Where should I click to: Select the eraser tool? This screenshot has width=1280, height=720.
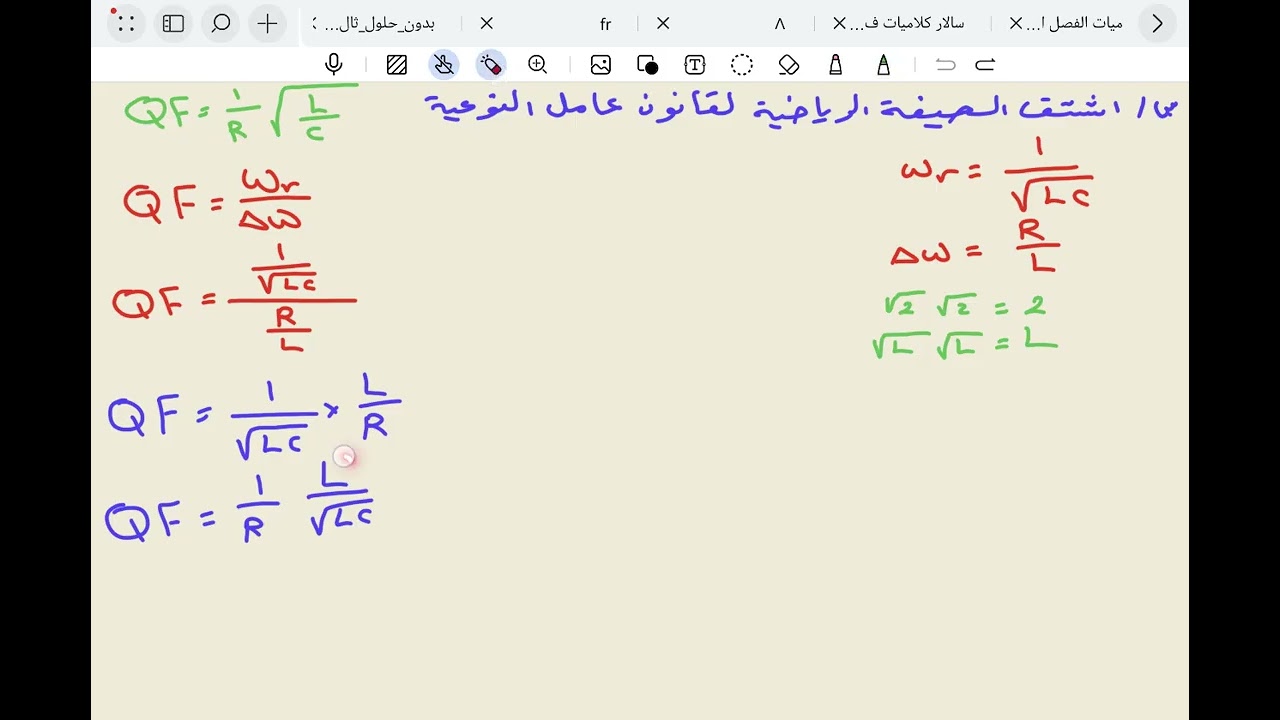click(x=789, y=65)
